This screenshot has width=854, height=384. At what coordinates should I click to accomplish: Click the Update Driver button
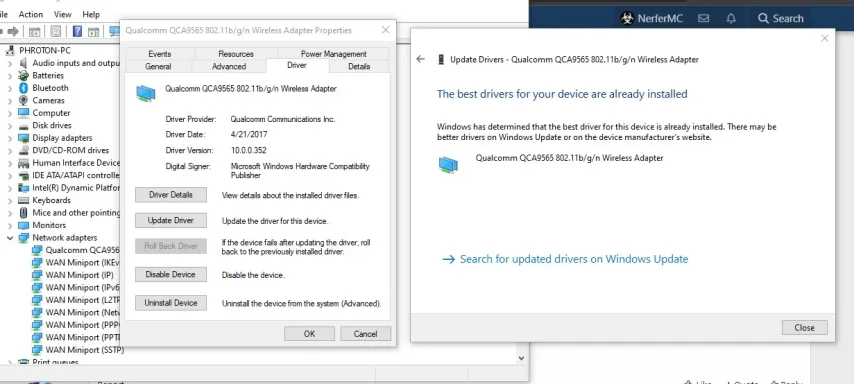point(170,221)
